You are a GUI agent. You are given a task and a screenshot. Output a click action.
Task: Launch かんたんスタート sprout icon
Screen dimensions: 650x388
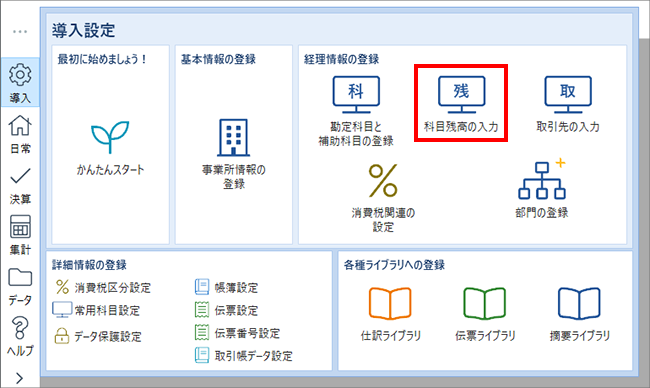[110, 137]
